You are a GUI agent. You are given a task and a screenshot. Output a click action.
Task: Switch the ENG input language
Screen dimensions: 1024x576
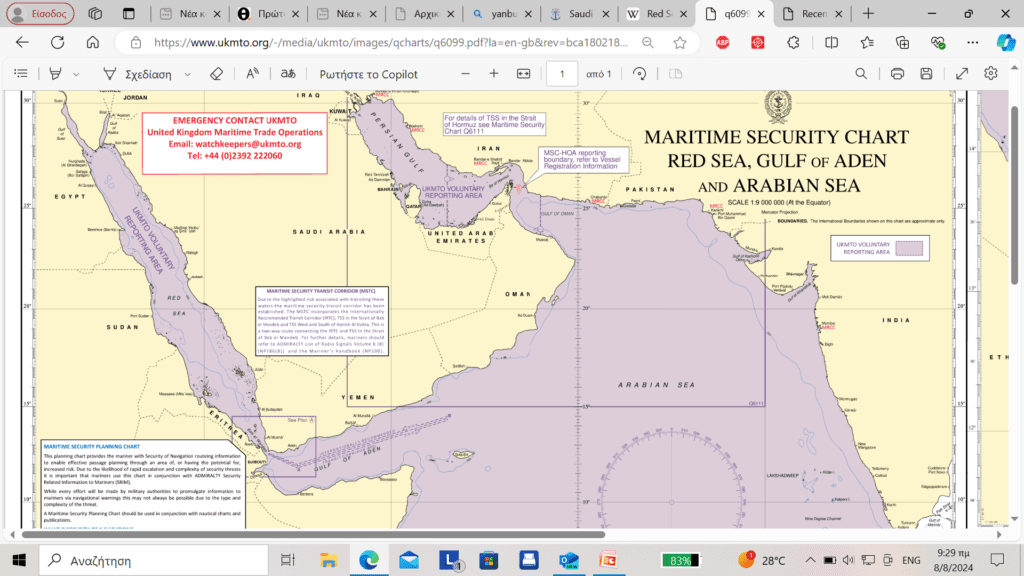pos(911,560)
